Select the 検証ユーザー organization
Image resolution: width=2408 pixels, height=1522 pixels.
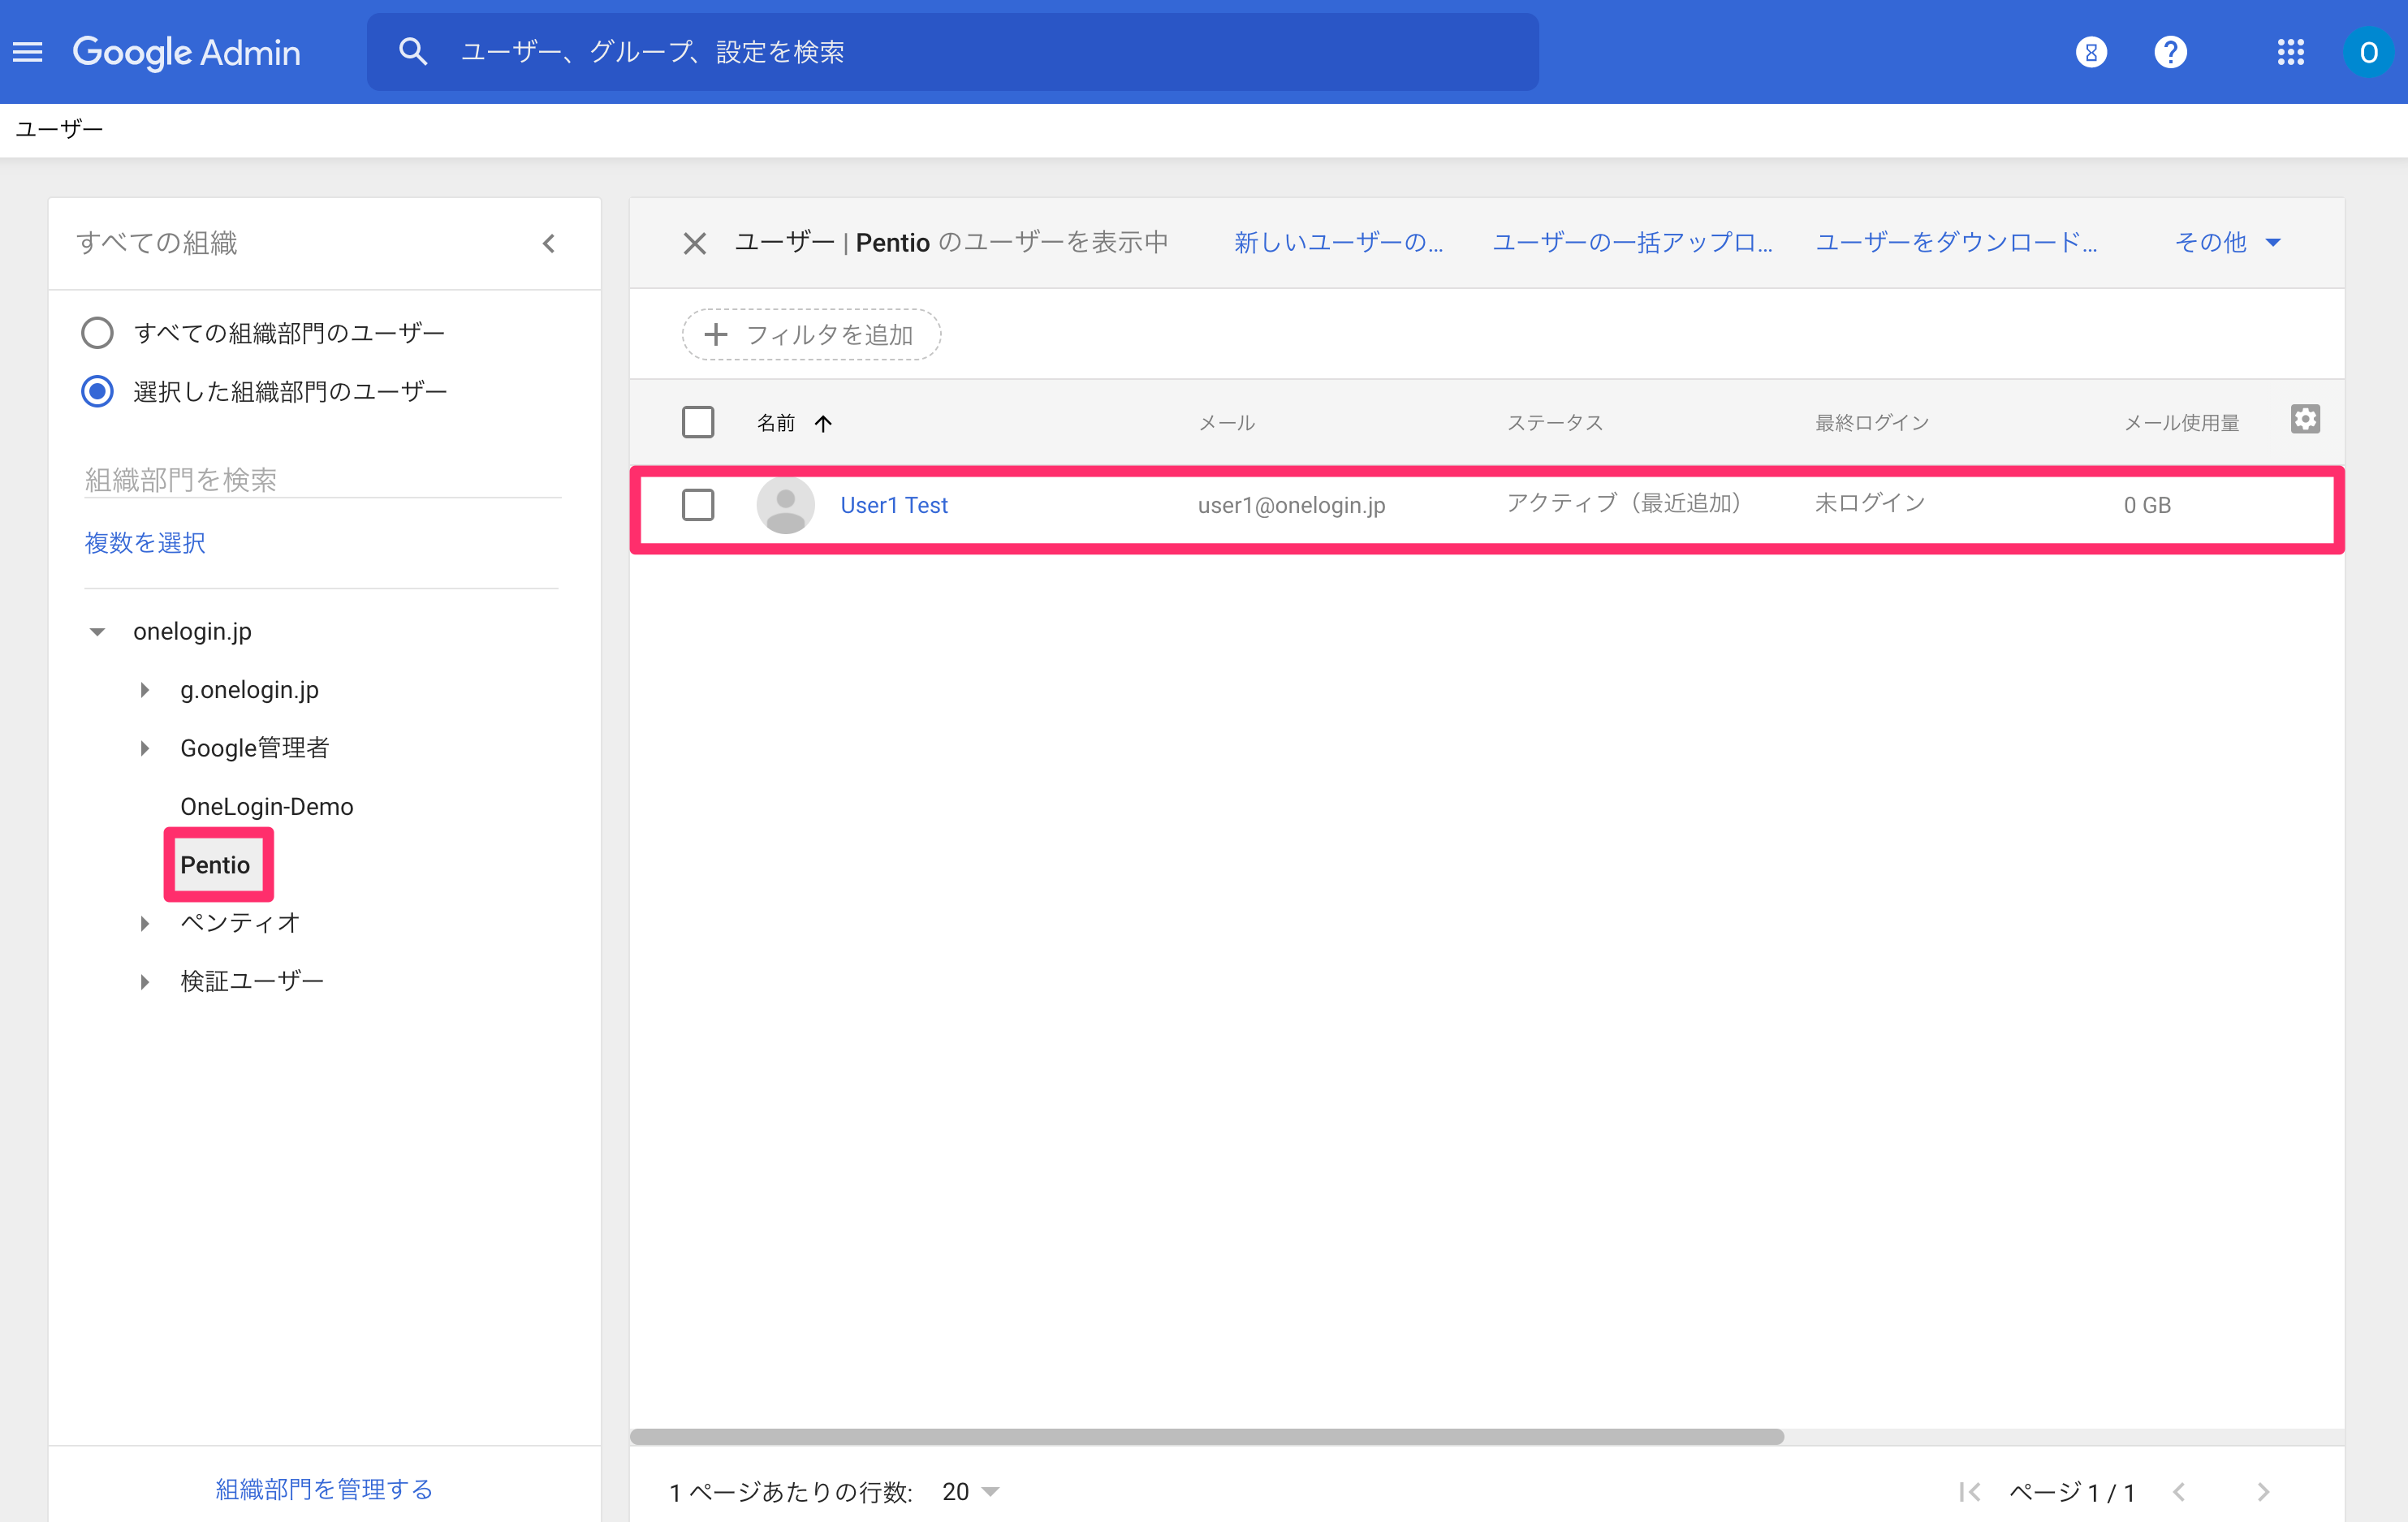(x=252, y=981)
